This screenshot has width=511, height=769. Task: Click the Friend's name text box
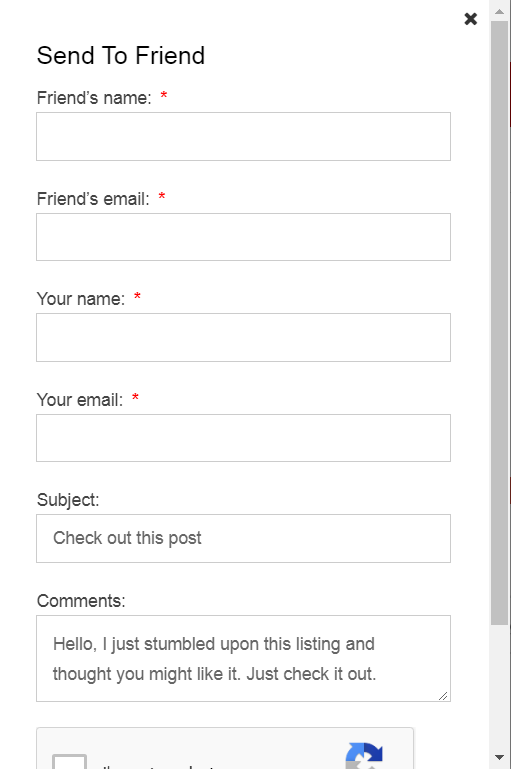pos(243,136)
